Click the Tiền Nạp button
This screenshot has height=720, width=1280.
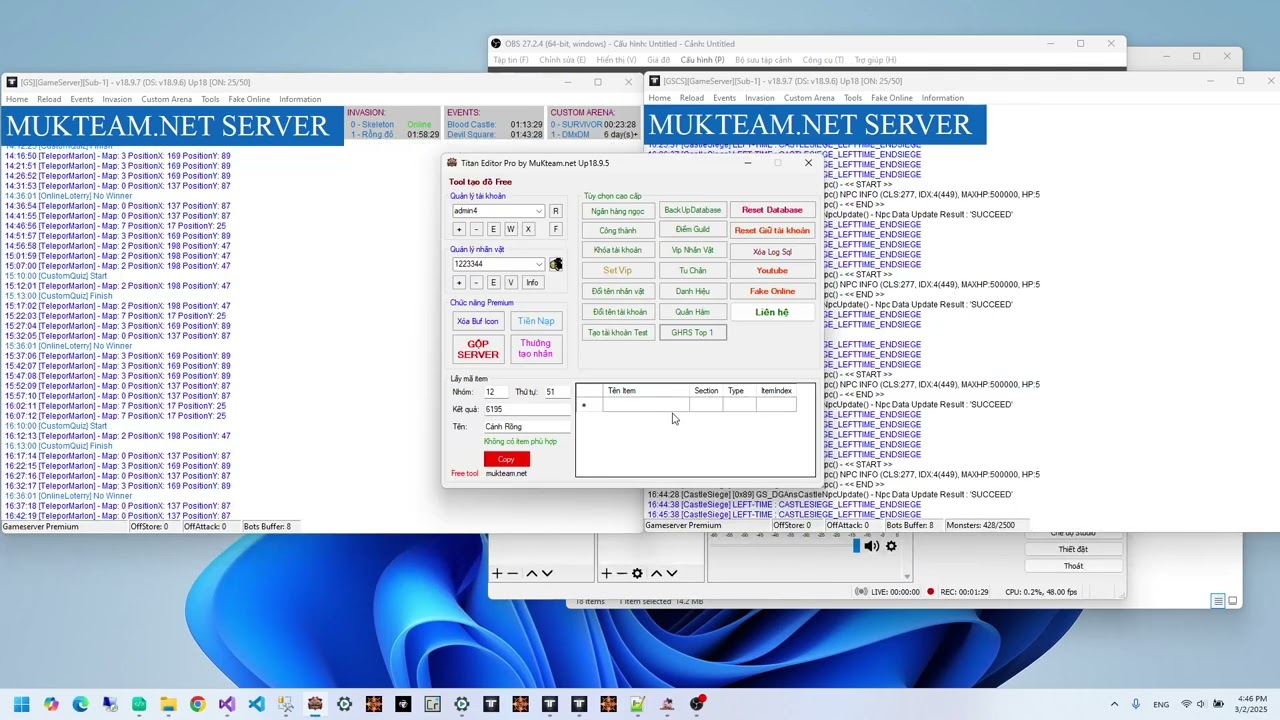click(536, 321)
